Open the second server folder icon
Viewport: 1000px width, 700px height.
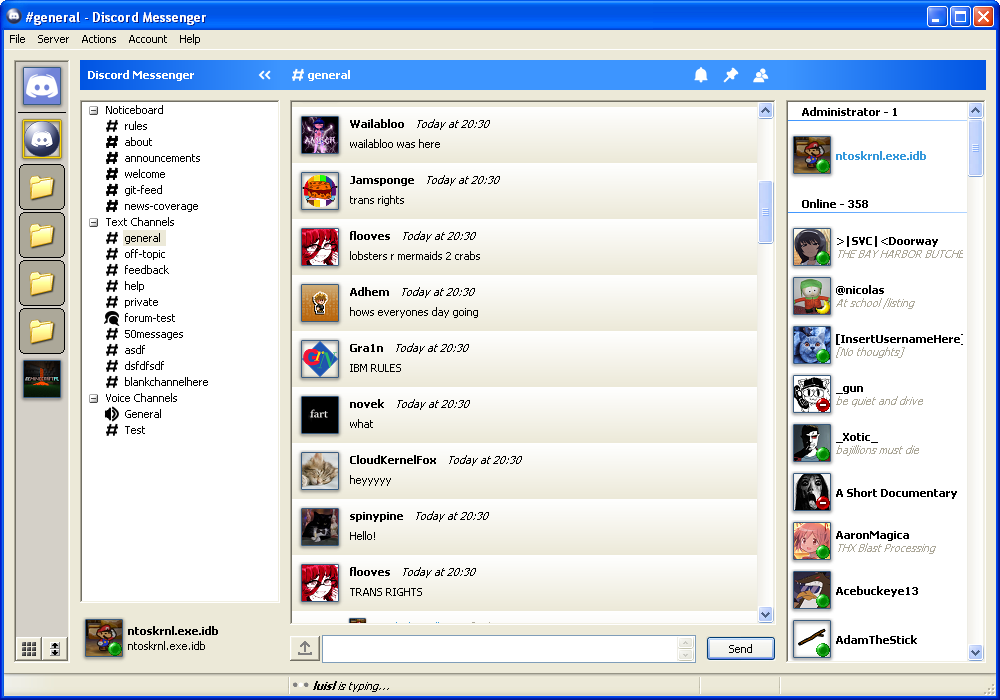[x=42, y=235]
